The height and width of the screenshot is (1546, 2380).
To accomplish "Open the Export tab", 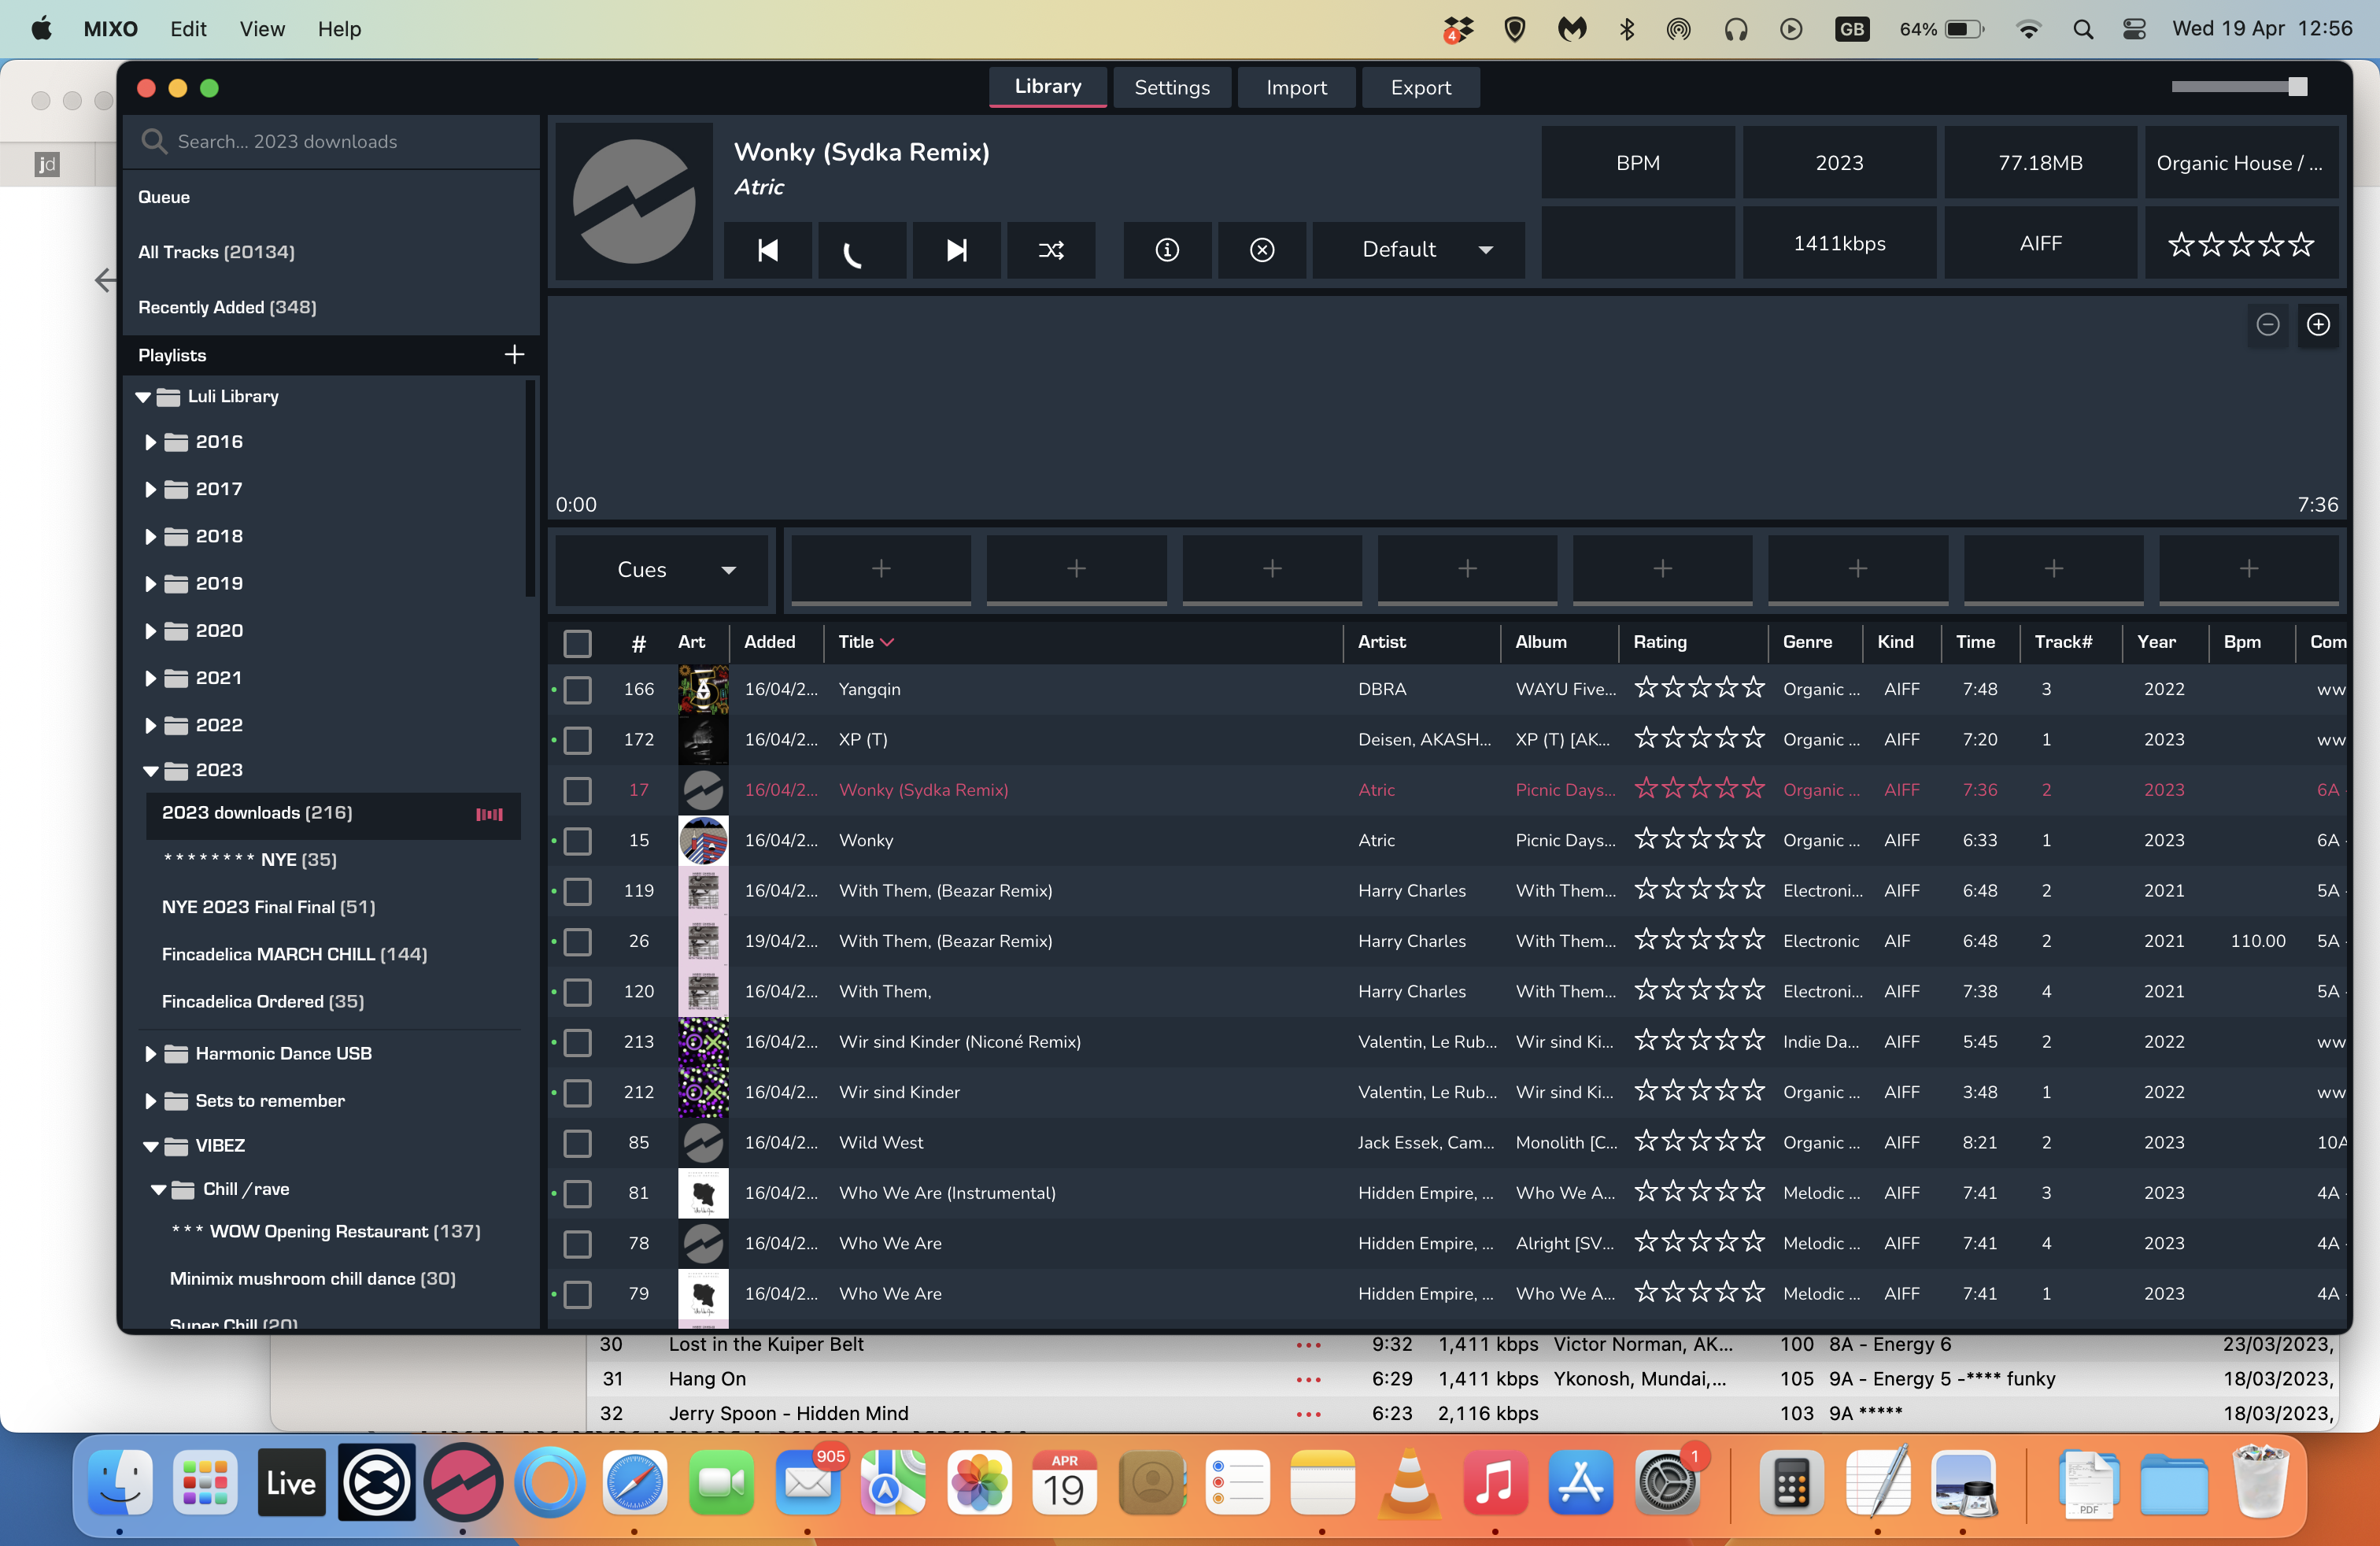I will [x=1420, y=88].
